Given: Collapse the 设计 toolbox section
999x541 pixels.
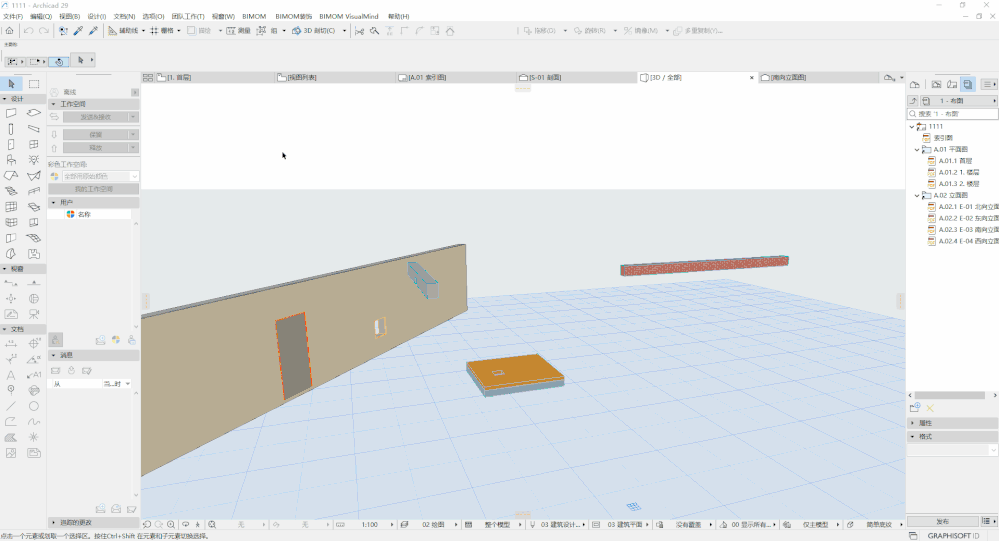Looking at the screenshot, I should [x=5, y=99].
